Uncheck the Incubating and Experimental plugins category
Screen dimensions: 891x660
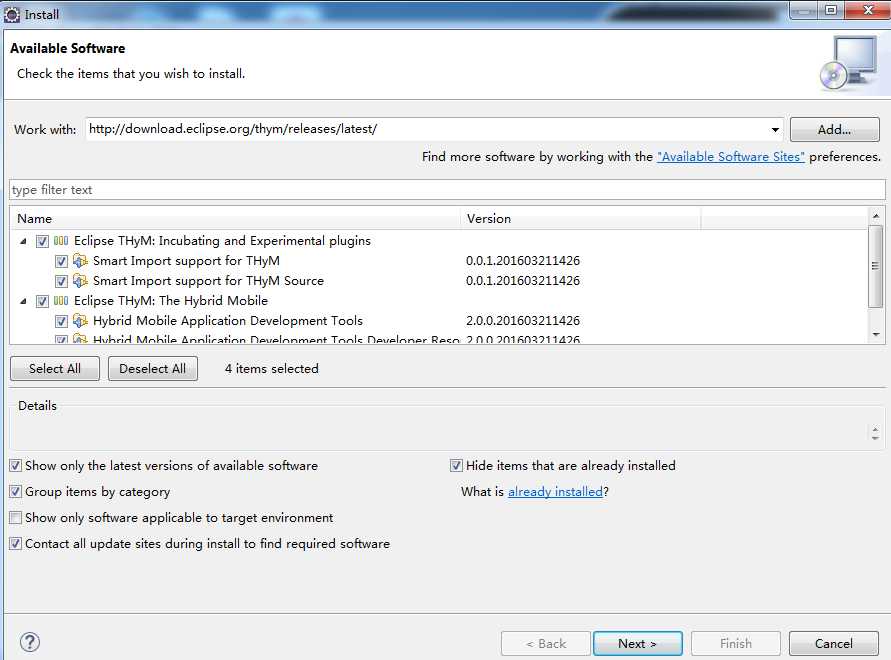pyautogui.click(x=42, y=241)
